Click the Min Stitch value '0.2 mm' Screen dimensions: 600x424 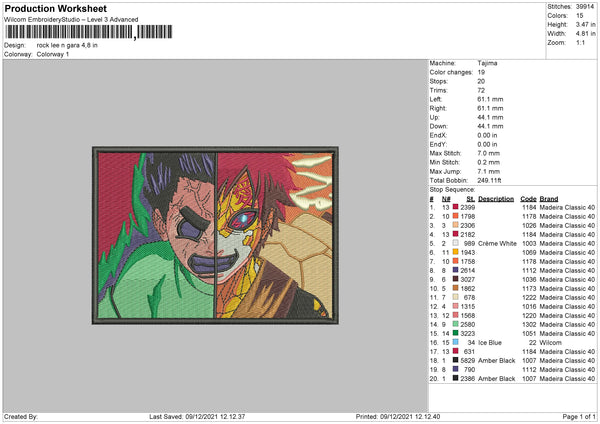pyautogui.click(x=489, y=162)
